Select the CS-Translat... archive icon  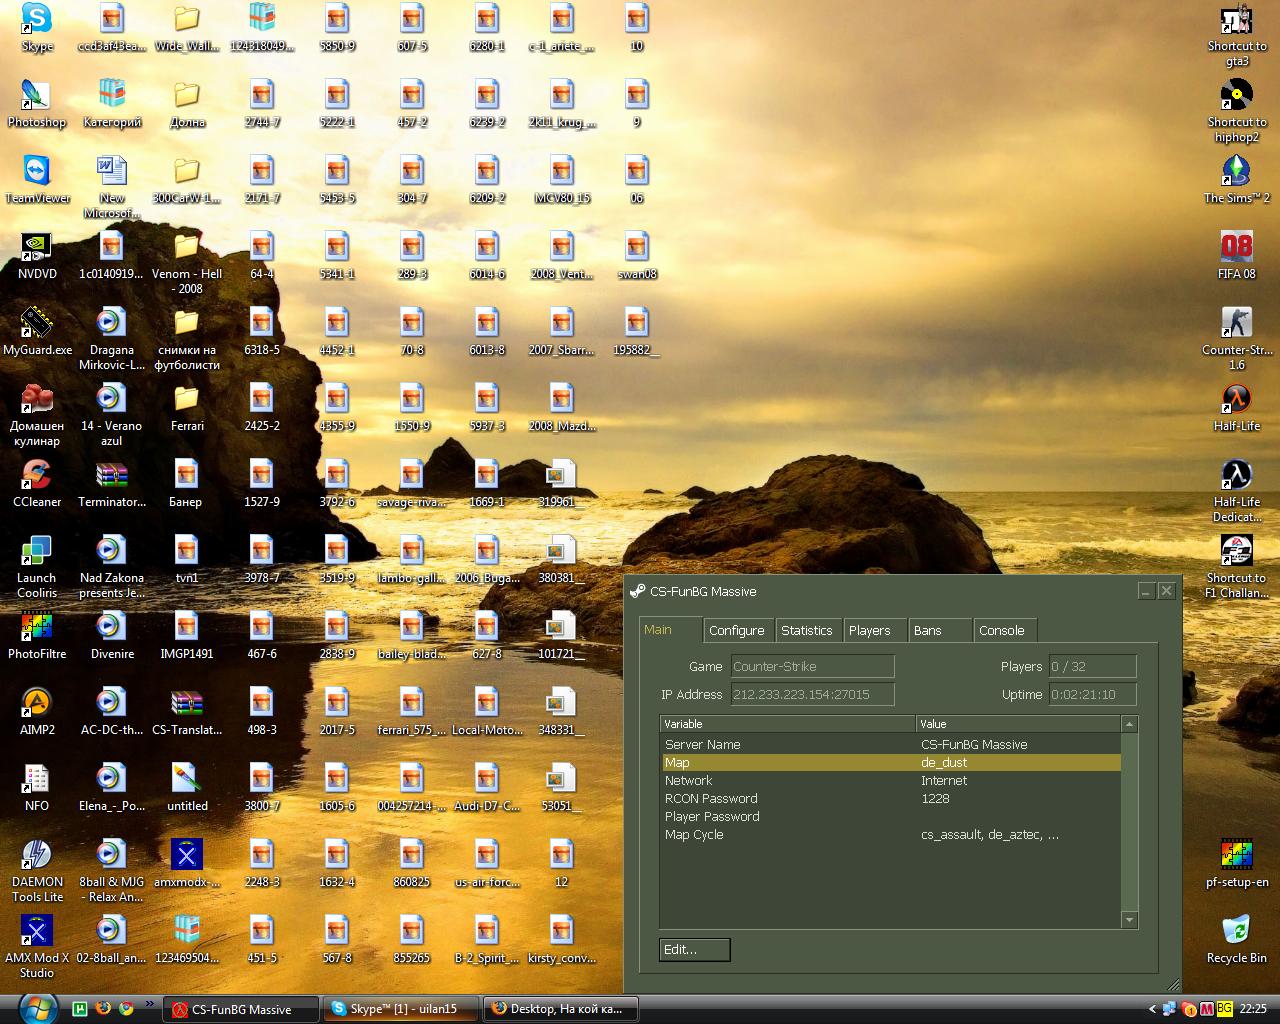(187, 711)
